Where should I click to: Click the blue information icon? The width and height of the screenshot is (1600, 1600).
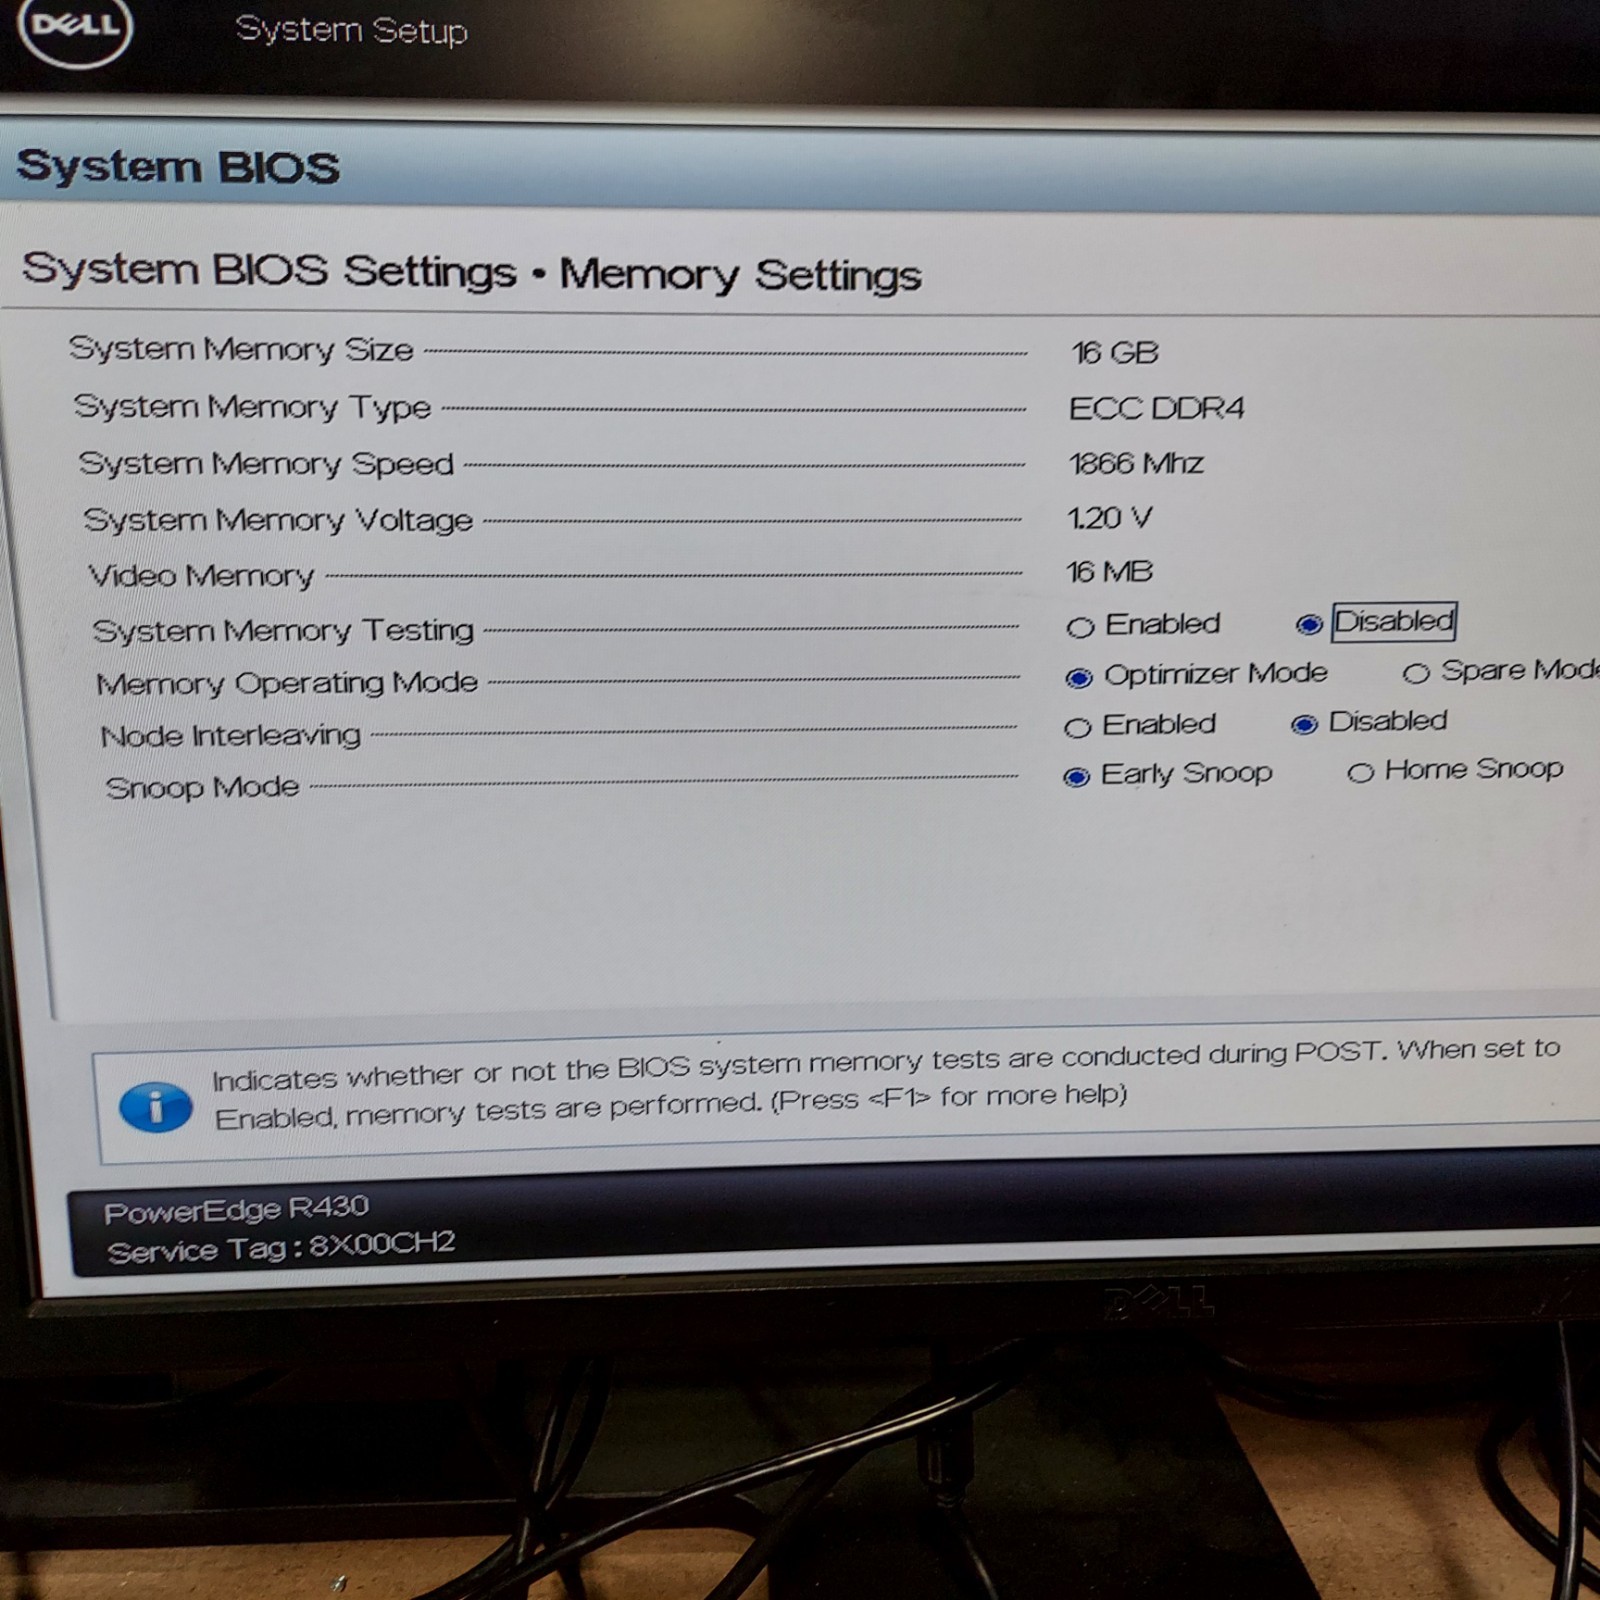[x=155, y=1107]
